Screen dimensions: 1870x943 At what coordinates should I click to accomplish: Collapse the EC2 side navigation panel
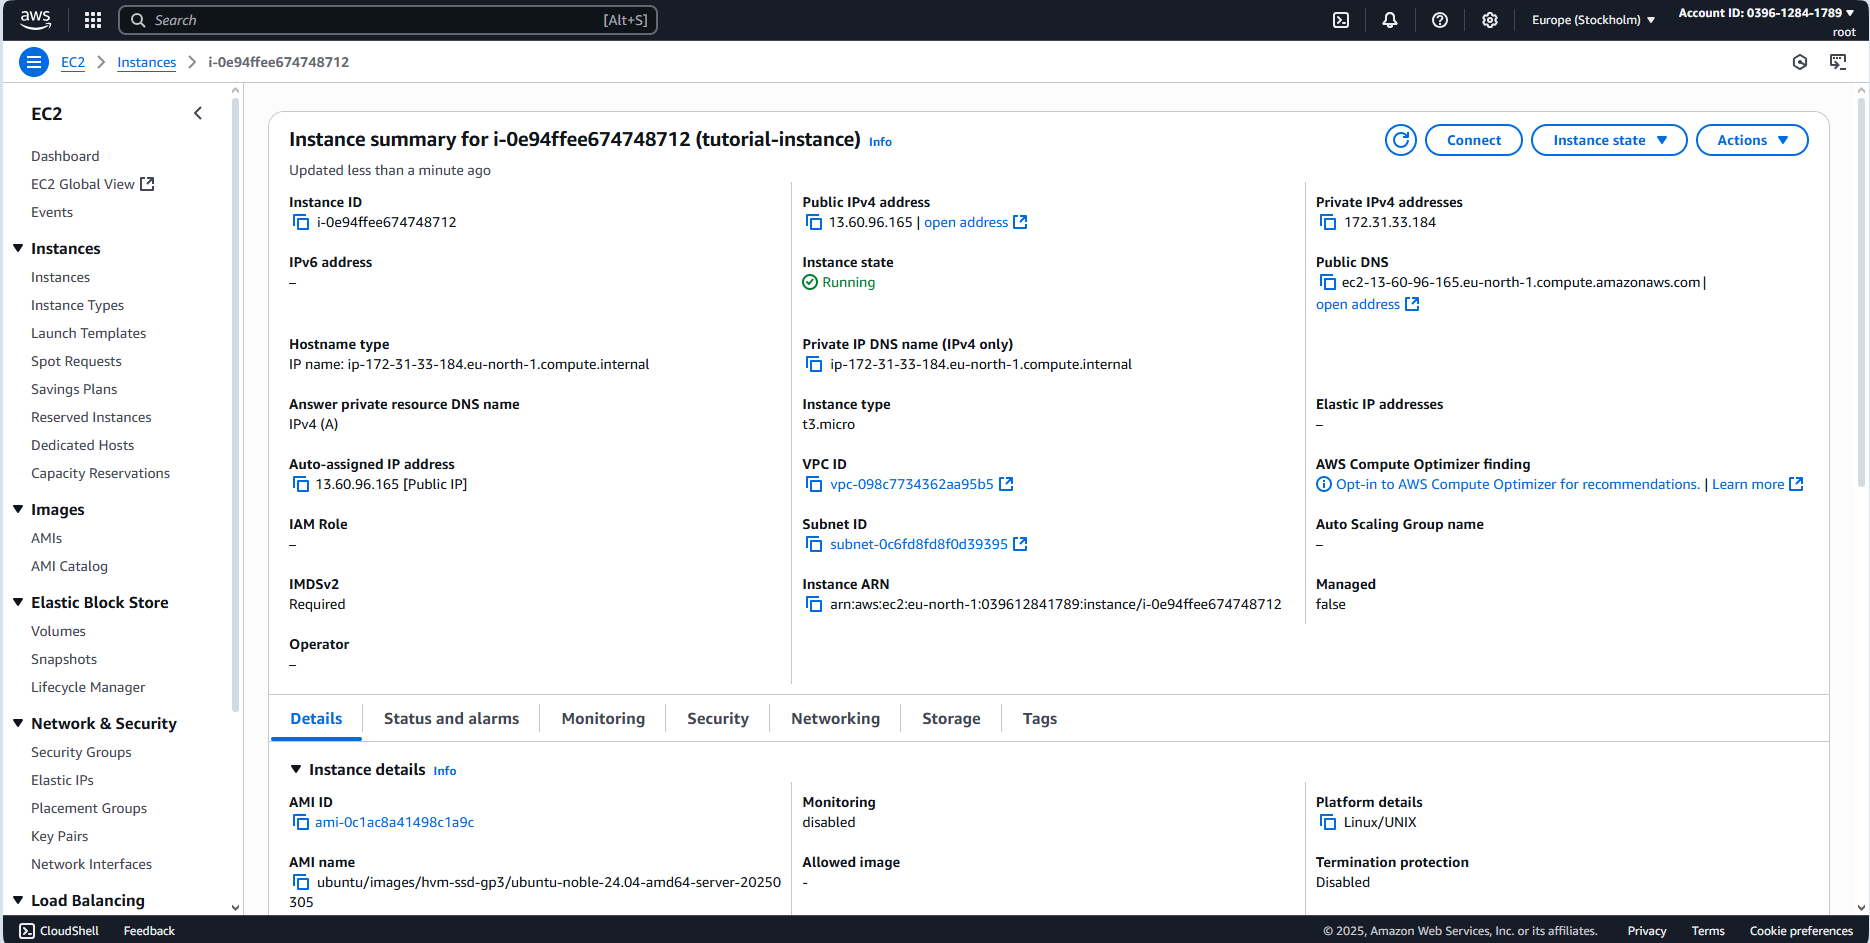(x=198, y=113)
